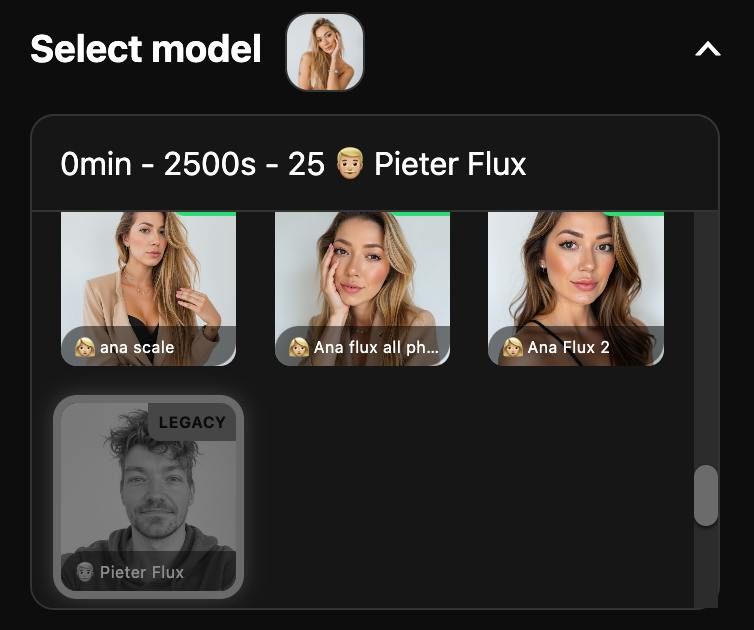The height and width of the screenshot is (630, 754).
Task: Click the green bar atop Ana Flux 2 card
Action: 634,214
